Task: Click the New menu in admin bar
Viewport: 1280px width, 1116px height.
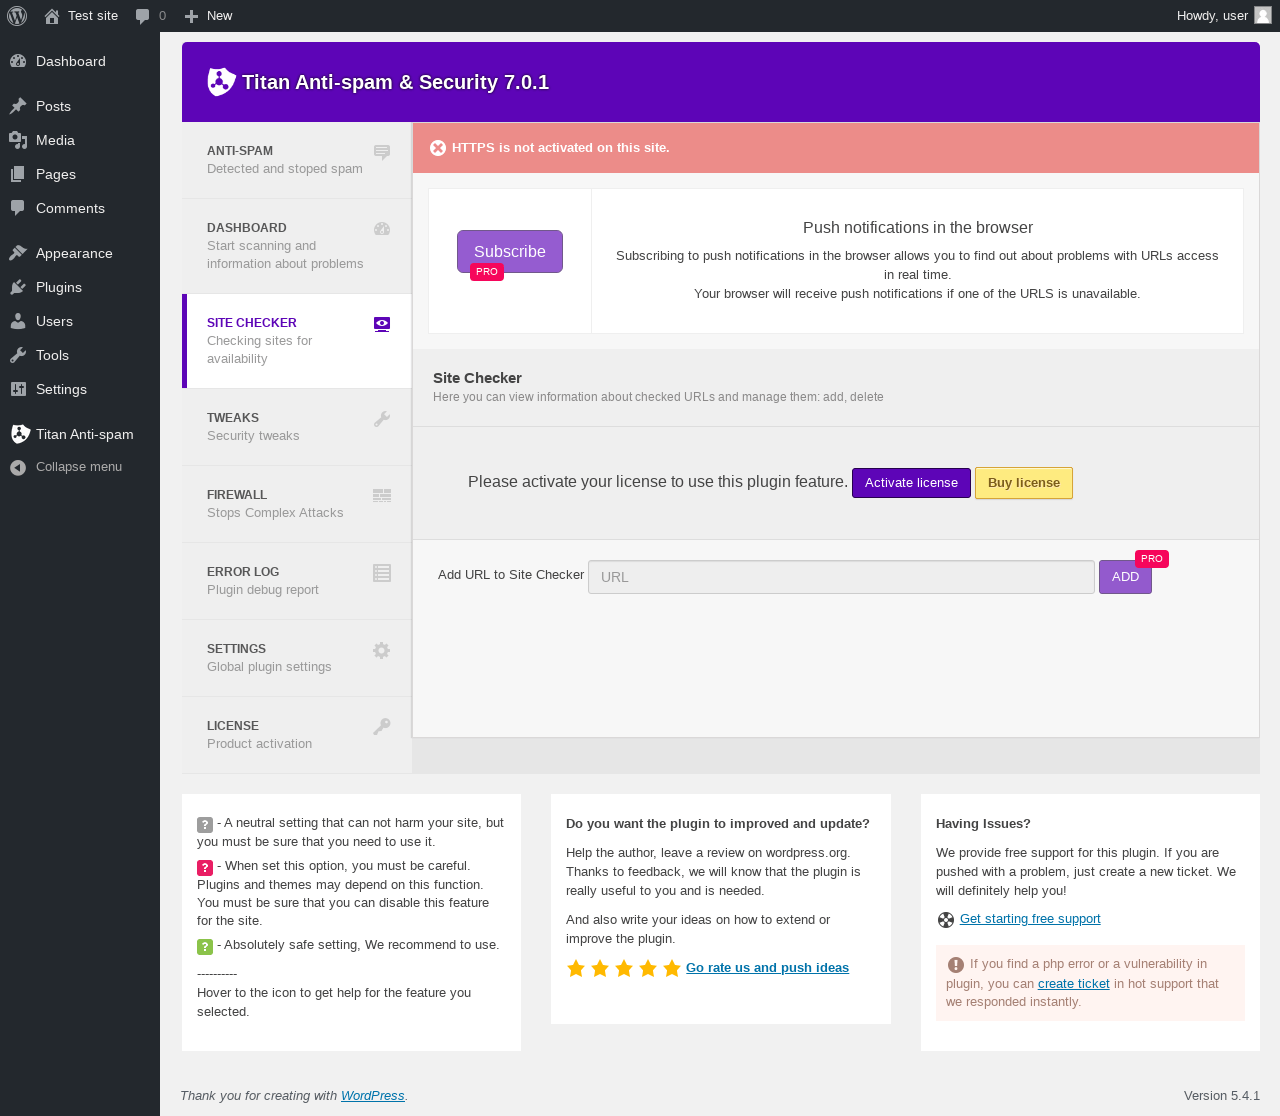Action: tap(209, 16)
